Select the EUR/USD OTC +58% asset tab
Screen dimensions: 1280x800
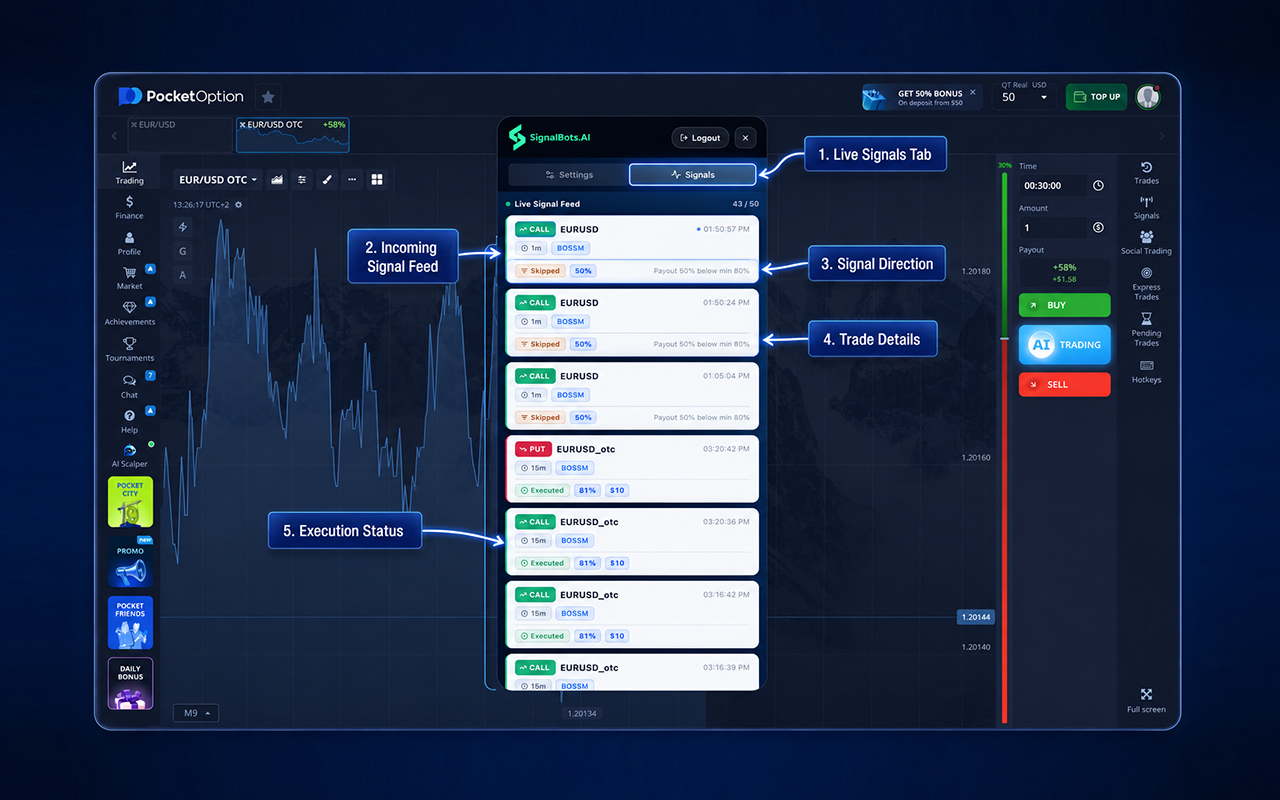pos(293,135)
